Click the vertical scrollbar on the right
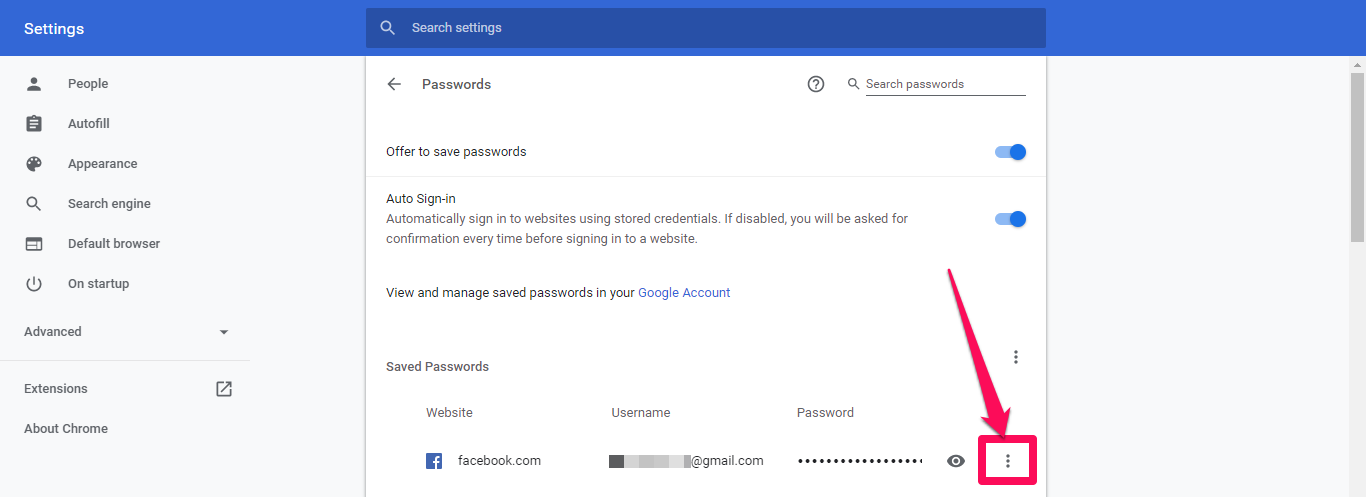The width and height of the screenshot is (1366, 497). coord(1357,148)
